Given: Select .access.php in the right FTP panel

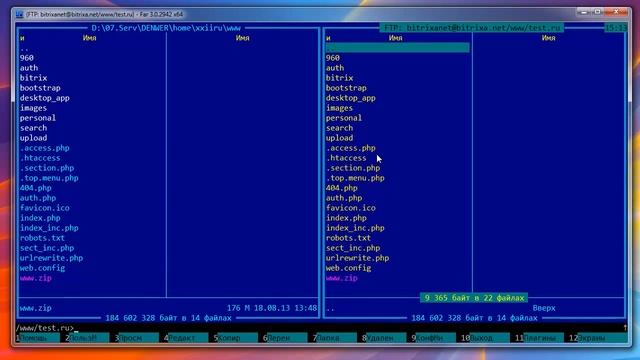Looking at the screenshot, I should [351, 148].
